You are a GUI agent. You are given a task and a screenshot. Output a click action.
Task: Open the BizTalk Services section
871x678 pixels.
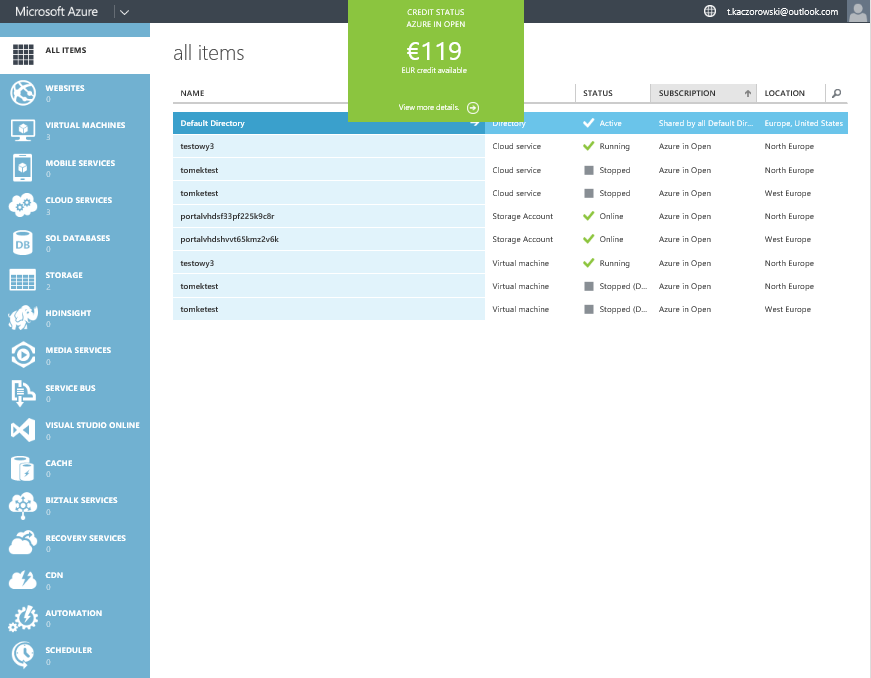tap(75, 505)
